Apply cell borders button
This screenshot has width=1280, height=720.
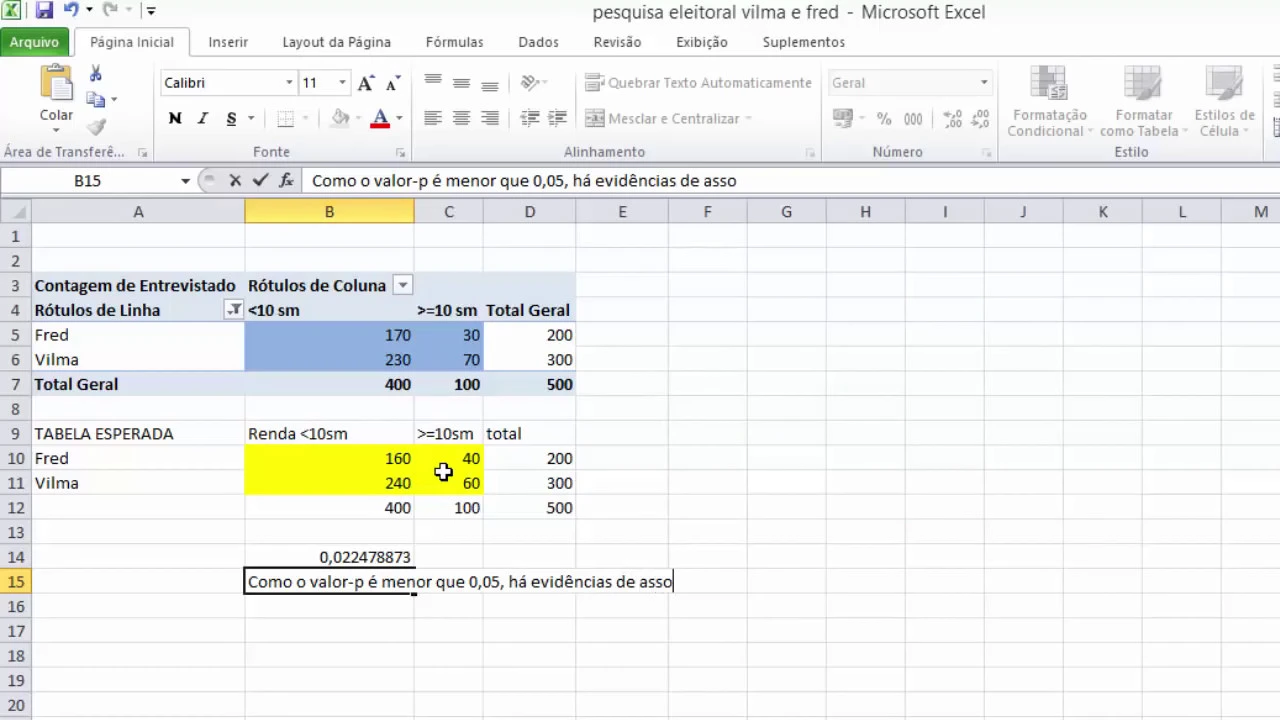(285, 118)
